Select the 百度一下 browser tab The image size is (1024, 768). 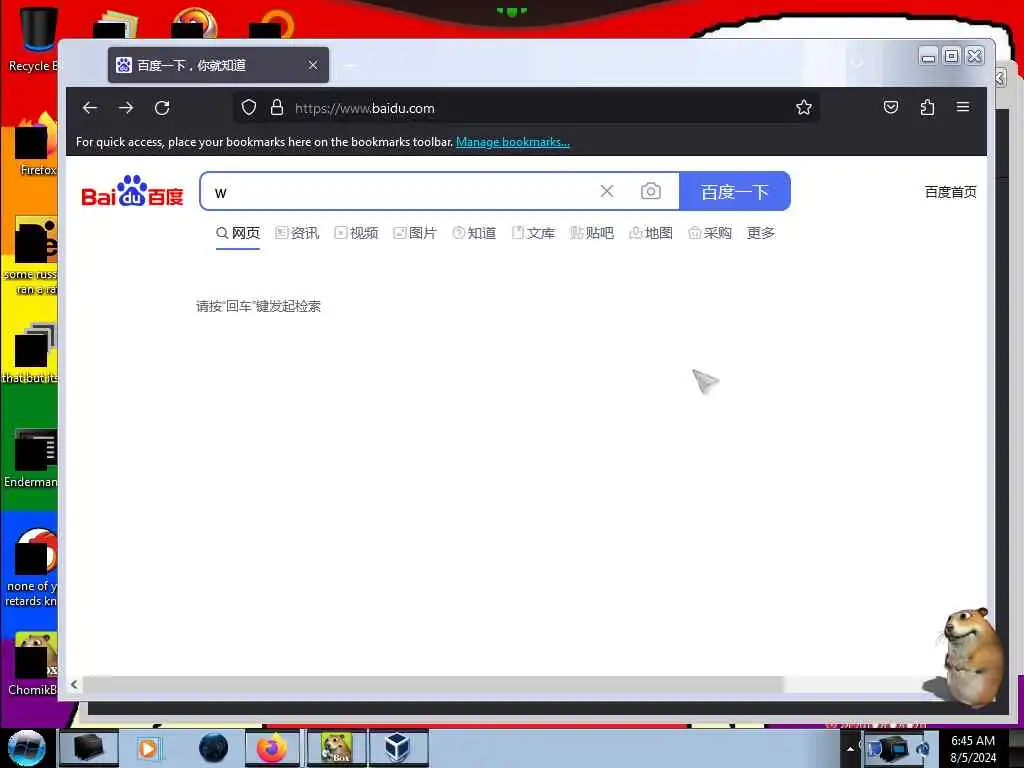pyautogui.click(x=218, y=65)
